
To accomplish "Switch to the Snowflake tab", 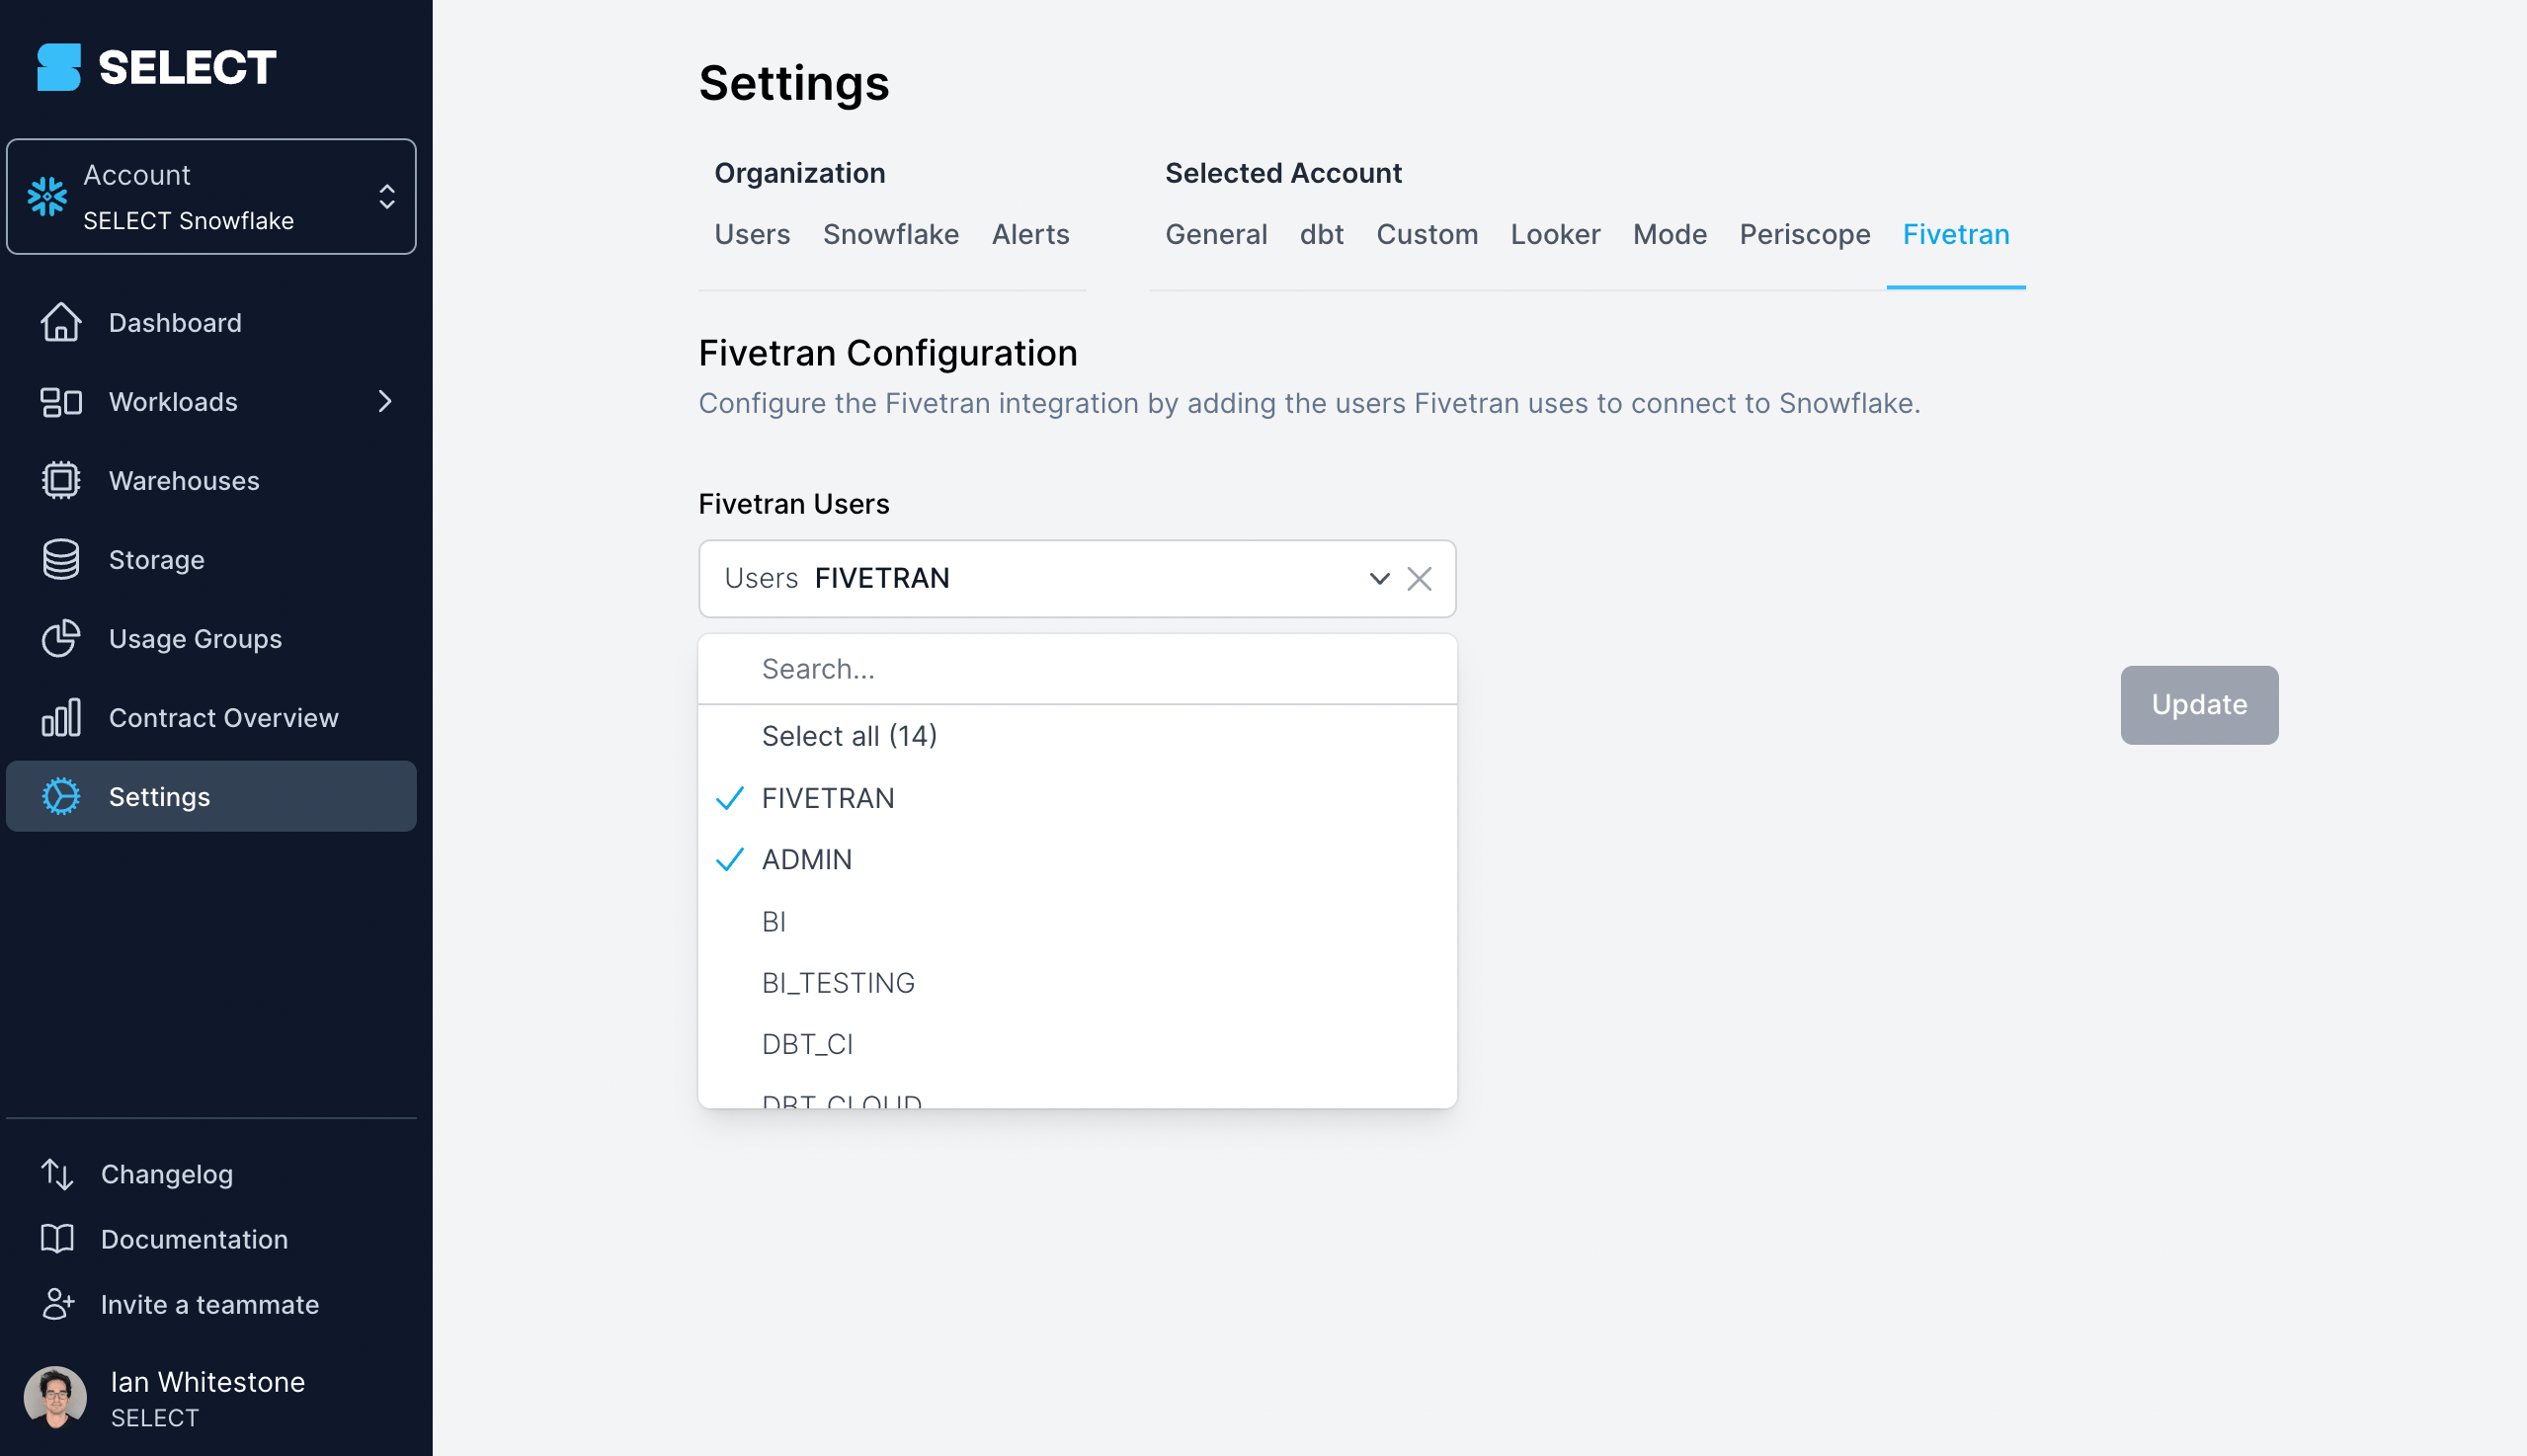I will pyautogui.click(x=891, y=234).
